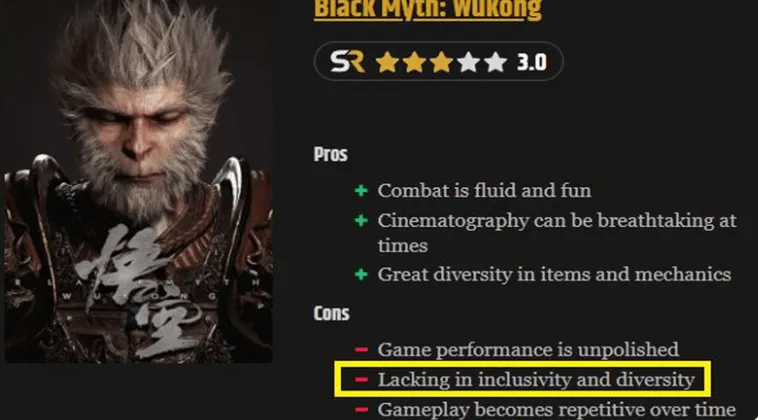The height and width of the screenshot is (420, 758).
Task: Click the 3.0 rating score
Action: [532, 62]
